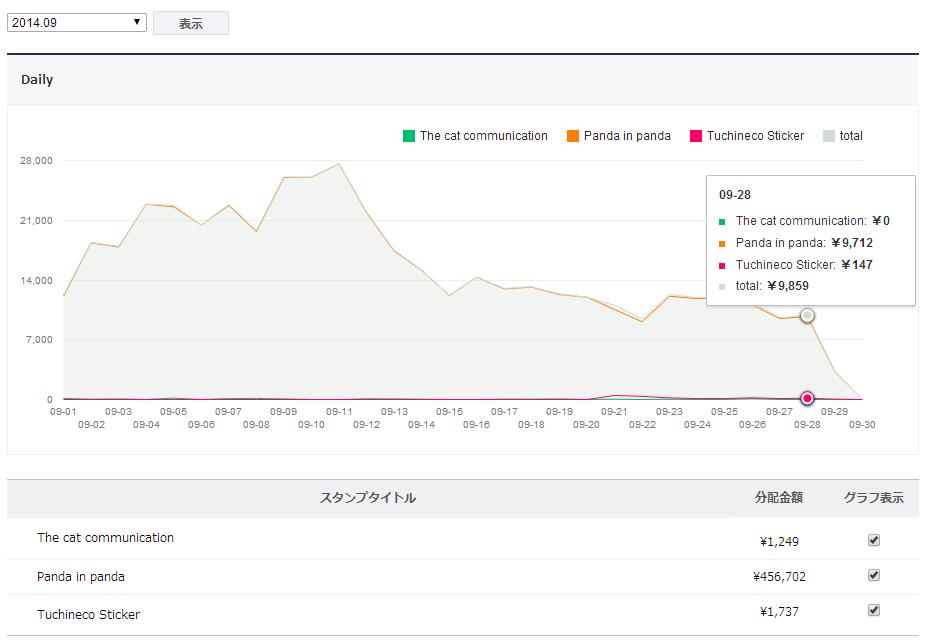This screenshot has width=927, height=641.
Task: Click the スタンプタイトル column header
Action: coord(367,498)
